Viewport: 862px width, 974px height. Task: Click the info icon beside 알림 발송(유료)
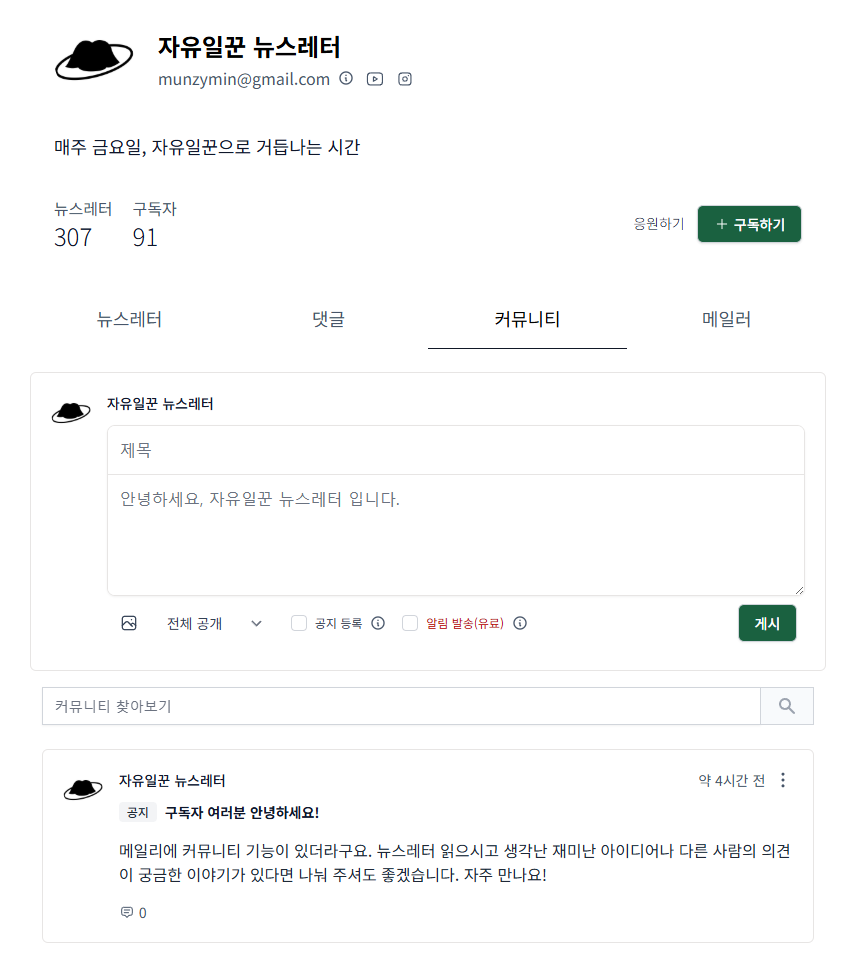coord(520,623)
